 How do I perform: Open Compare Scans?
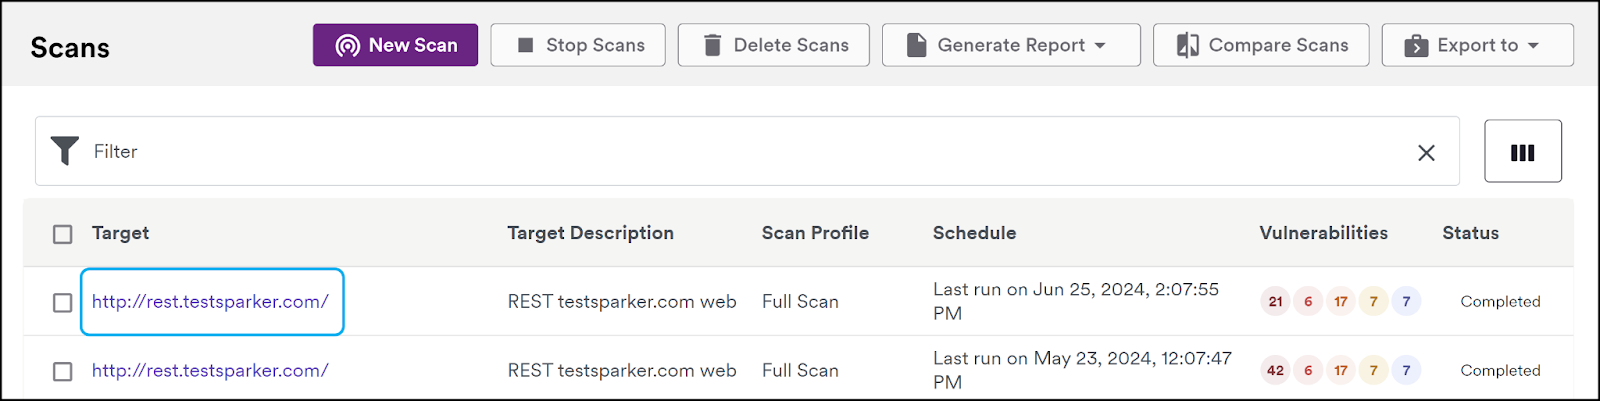(1261, 45)
